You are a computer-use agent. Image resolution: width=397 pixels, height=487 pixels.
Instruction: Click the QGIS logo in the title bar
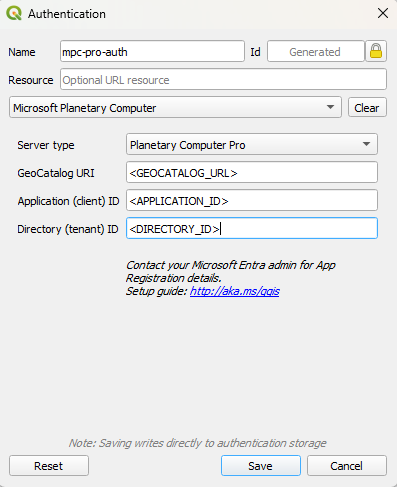[14, 14]
